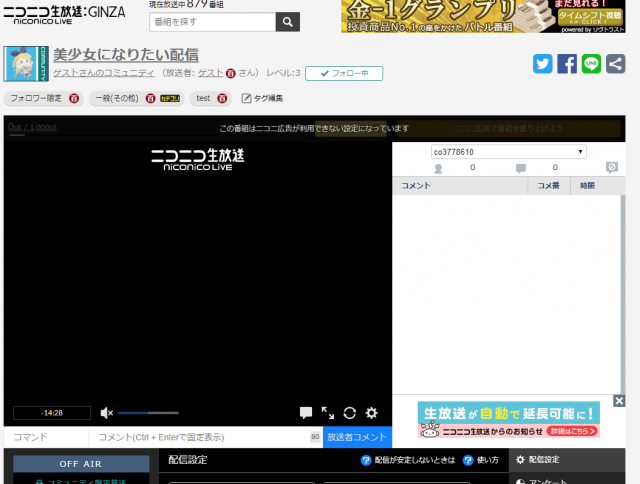Open broadcaster ゲスト profile link
This screenshot has width=640, height=484.
[211, 73]
